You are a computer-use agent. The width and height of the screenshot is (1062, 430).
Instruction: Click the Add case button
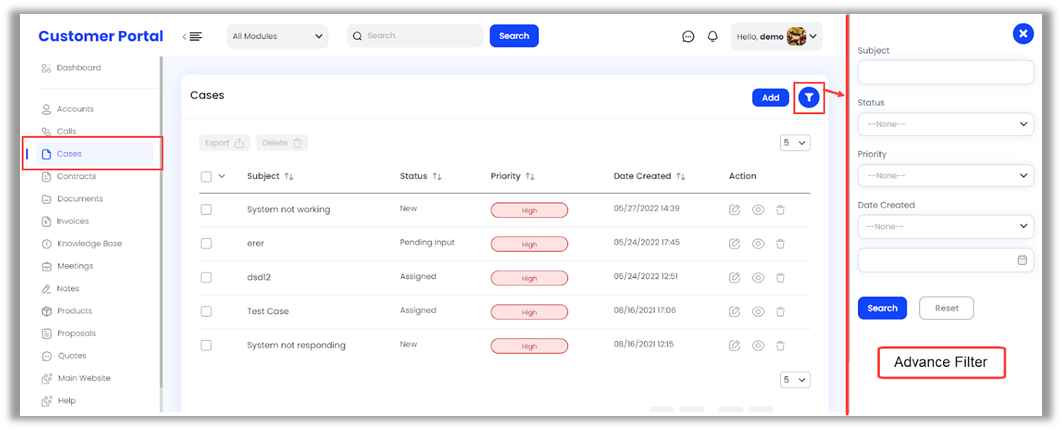click(770, 97)
